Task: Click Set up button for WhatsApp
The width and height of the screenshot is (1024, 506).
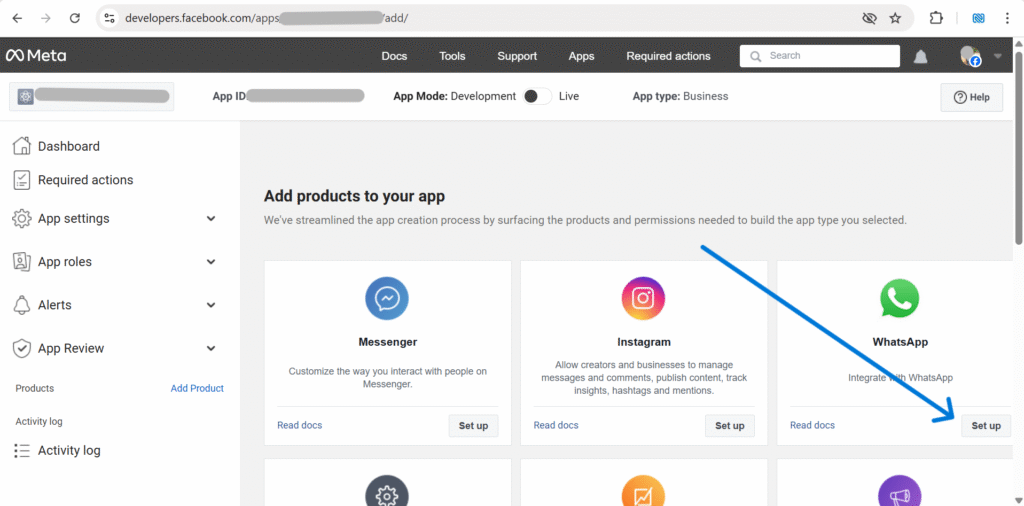Action: (x=986, y=425)
